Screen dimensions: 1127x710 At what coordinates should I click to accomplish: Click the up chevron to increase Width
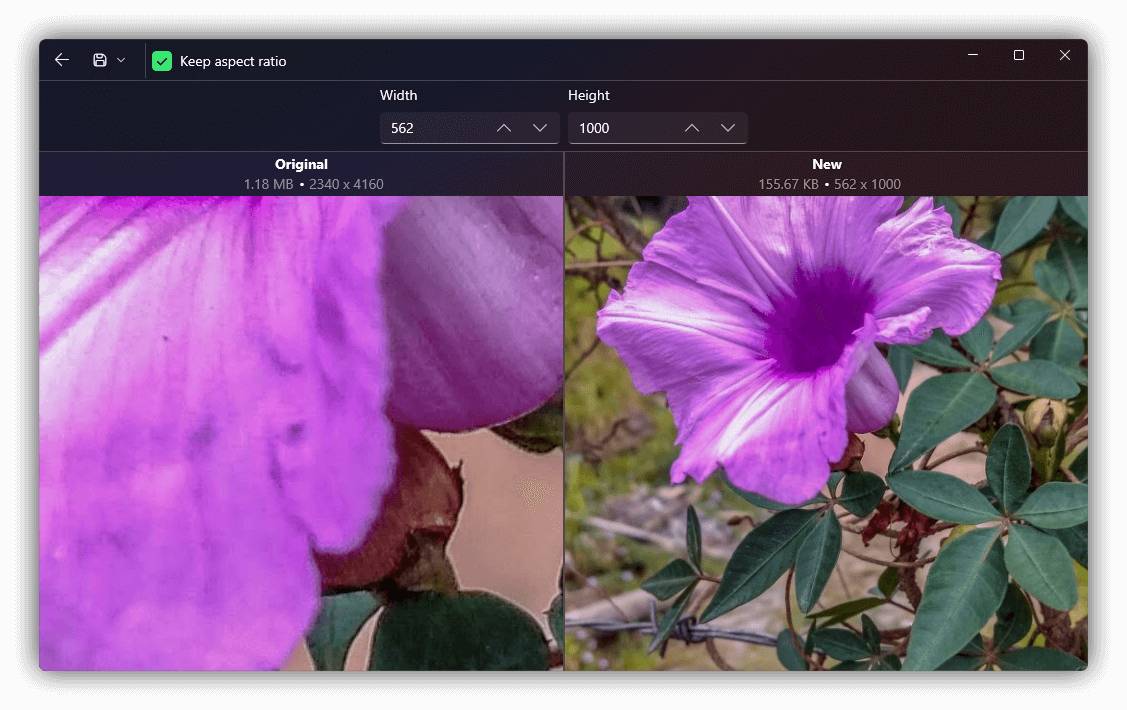[503, 128]
